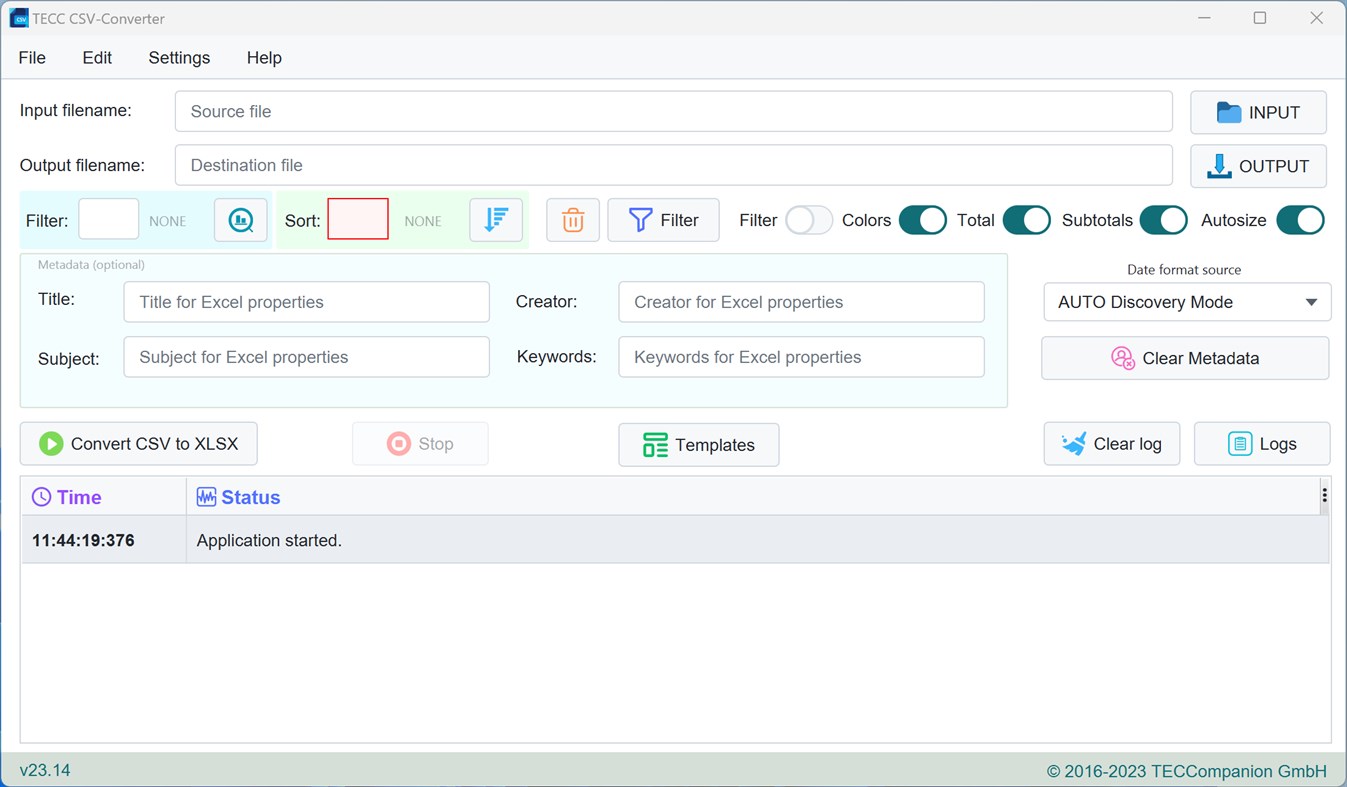Click the Source file input field
This screenshot has height=787, width=1347.
[673, 111]
